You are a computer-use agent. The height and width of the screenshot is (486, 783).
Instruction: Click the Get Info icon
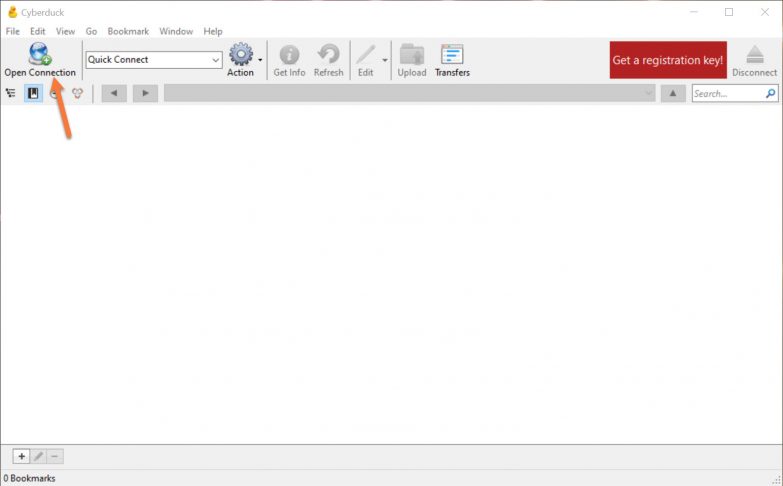[289, 55]
